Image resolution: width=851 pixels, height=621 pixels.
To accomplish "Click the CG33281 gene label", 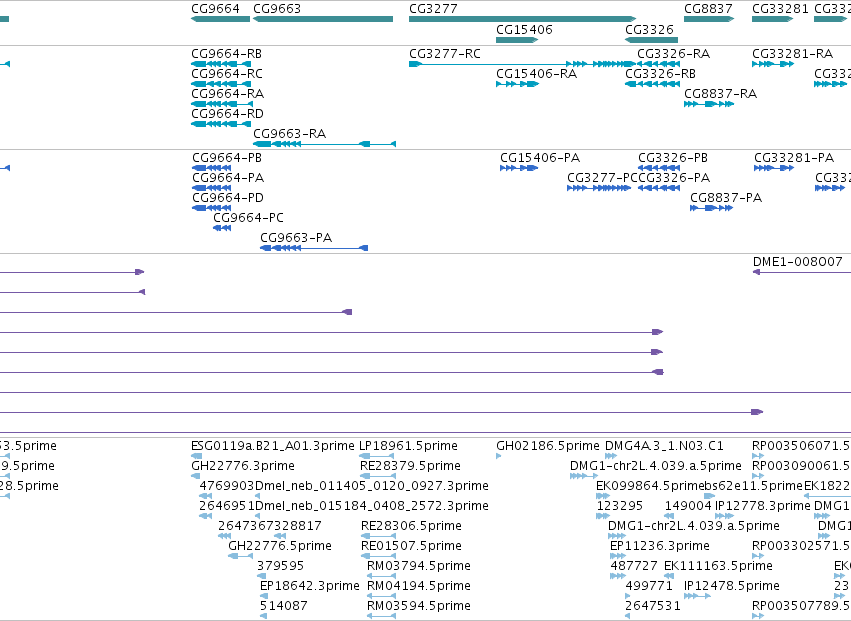I will [780, 9].
